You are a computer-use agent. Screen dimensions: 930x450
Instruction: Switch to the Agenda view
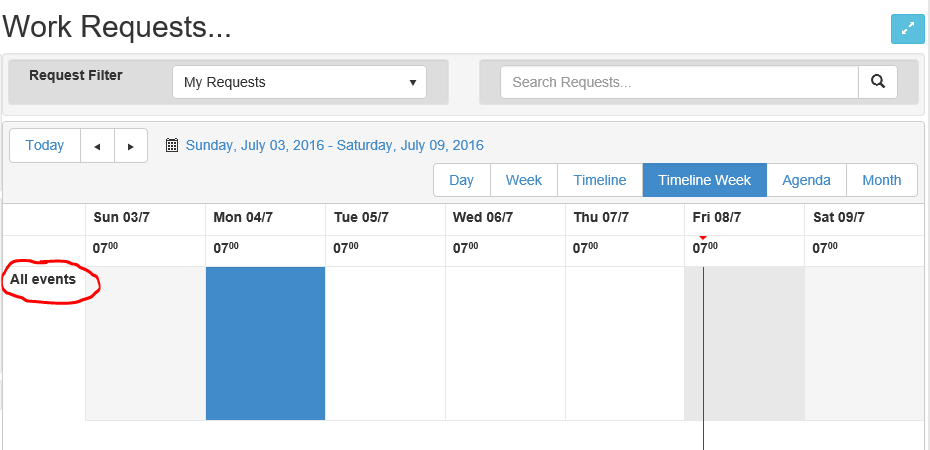click(806, 180)
